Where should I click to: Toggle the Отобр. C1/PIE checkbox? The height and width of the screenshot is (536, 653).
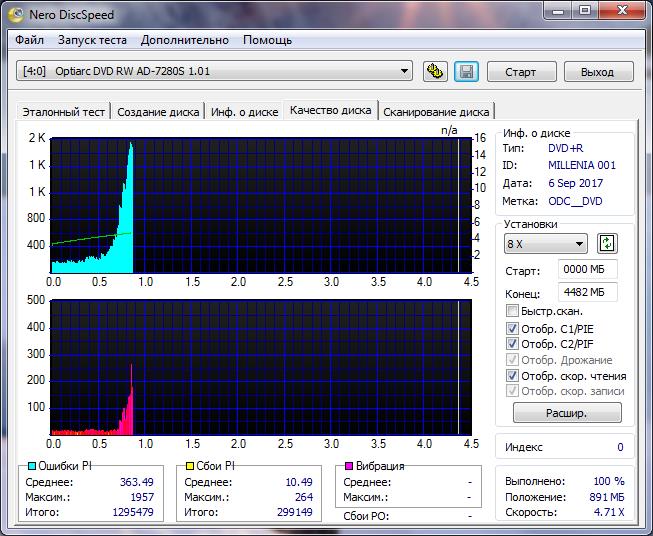pyautogui.click(x=513, y=328)
